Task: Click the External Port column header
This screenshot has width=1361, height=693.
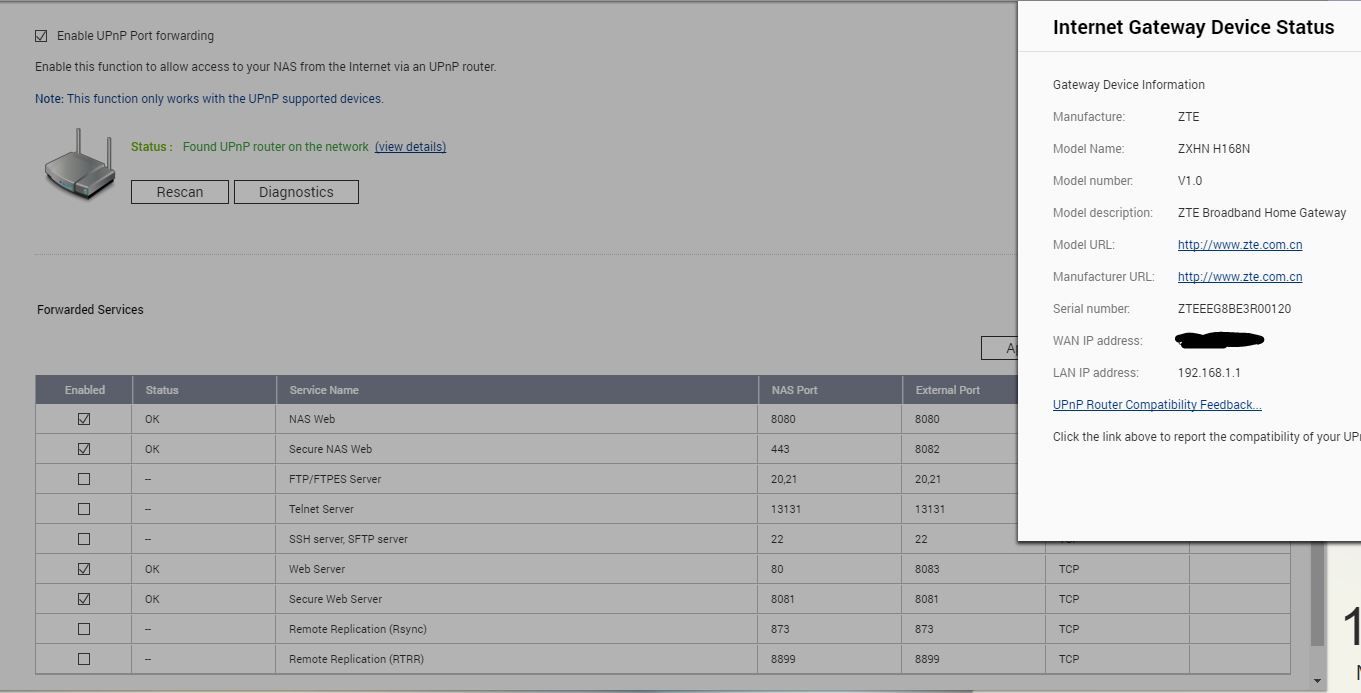Action: pyautogui.click(x=960, y=390)
